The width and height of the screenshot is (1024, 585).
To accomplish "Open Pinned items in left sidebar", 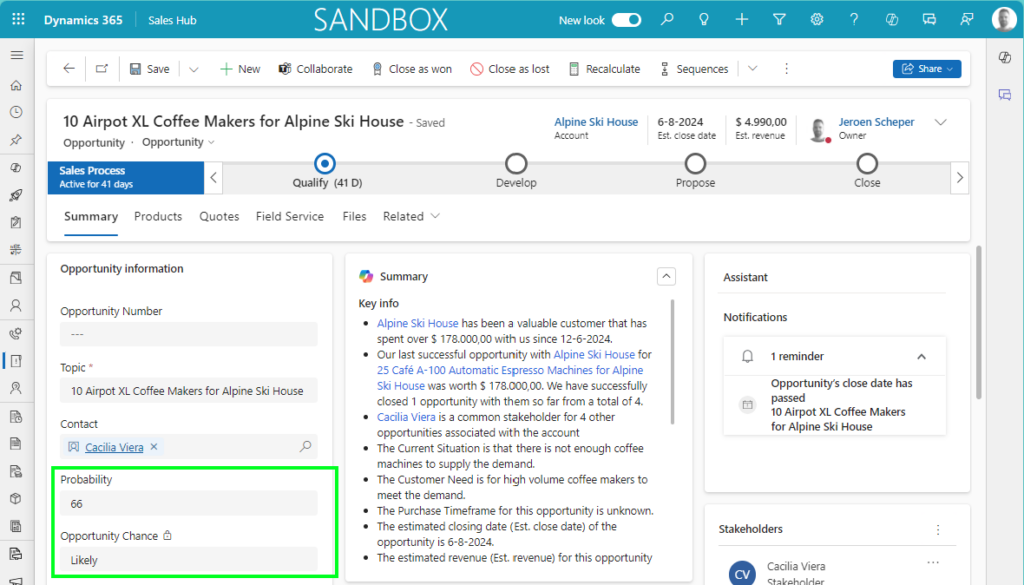I will tap(17, 140).
